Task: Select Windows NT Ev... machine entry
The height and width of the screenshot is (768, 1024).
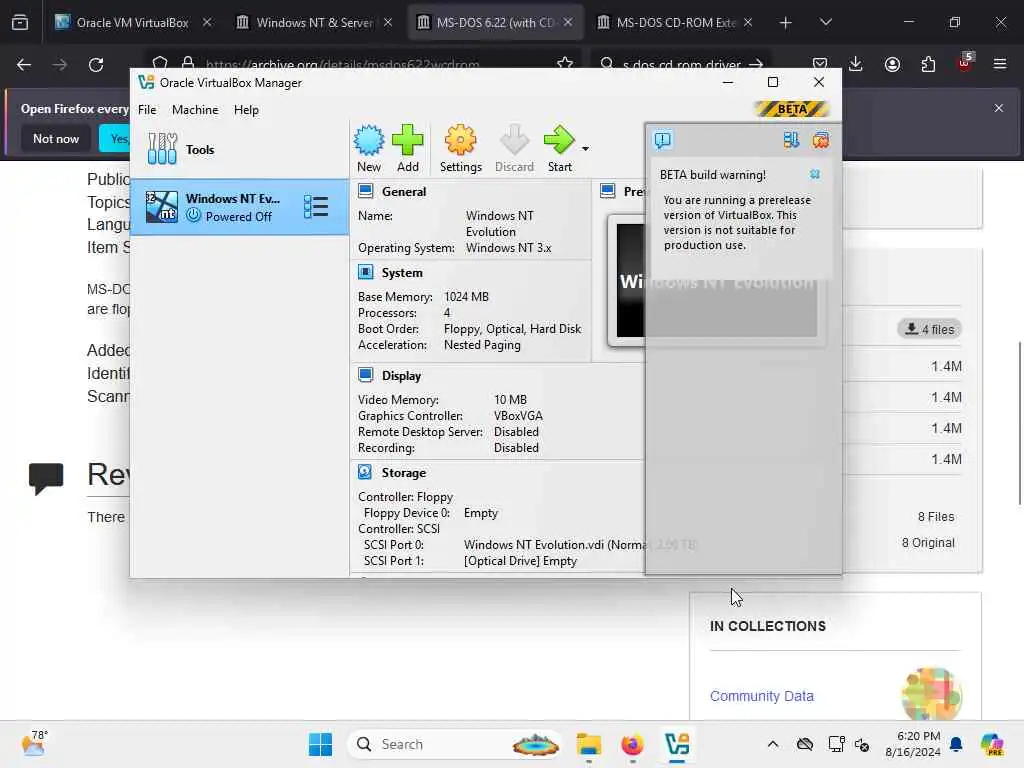Action: pos(239,207)
